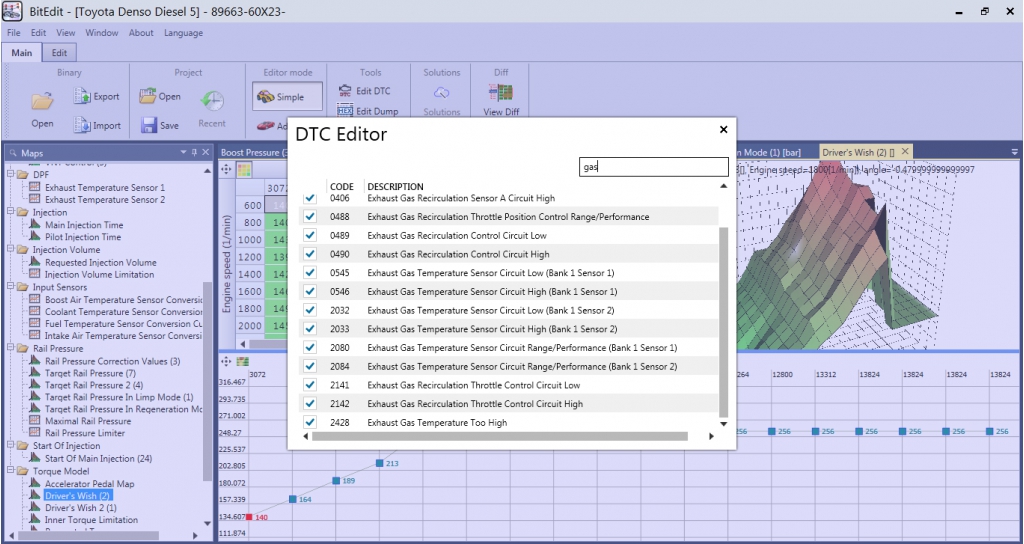This screenshot has width=1024, height=544.
Task: Toggle the checkbox for code 0490
Action: click(310, 254)
